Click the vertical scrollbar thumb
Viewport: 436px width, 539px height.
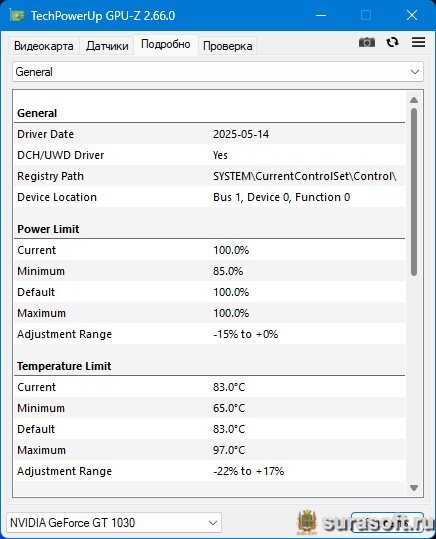[414, 192]
